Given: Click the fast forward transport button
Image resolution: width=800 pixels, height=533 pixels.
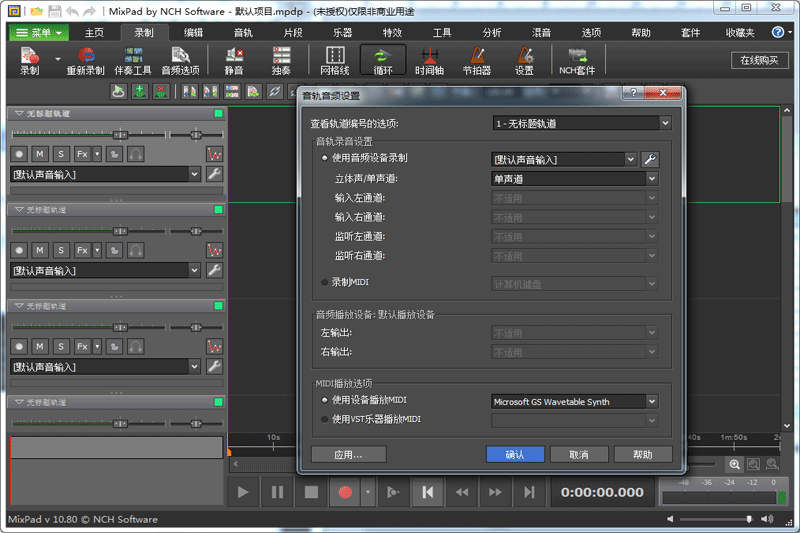Looking at the screenshot, I should [x=495, y=492].
